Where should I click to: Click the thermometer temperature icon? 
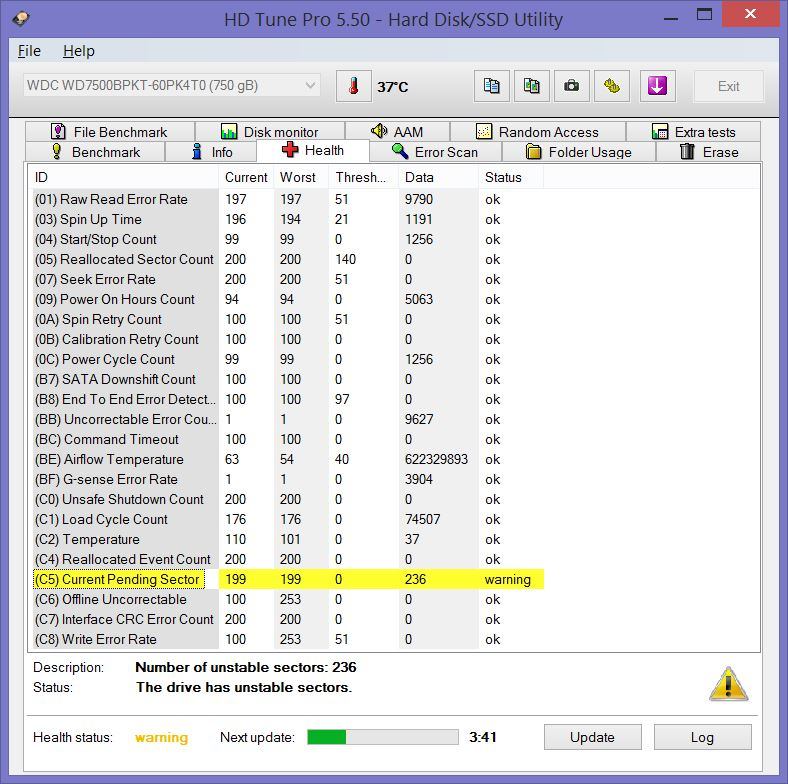[x=353, y=86]
